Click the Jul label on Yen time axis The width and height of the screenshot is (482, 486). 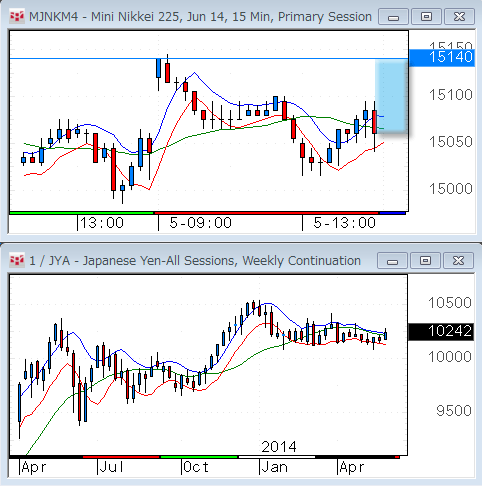(112, 467)
